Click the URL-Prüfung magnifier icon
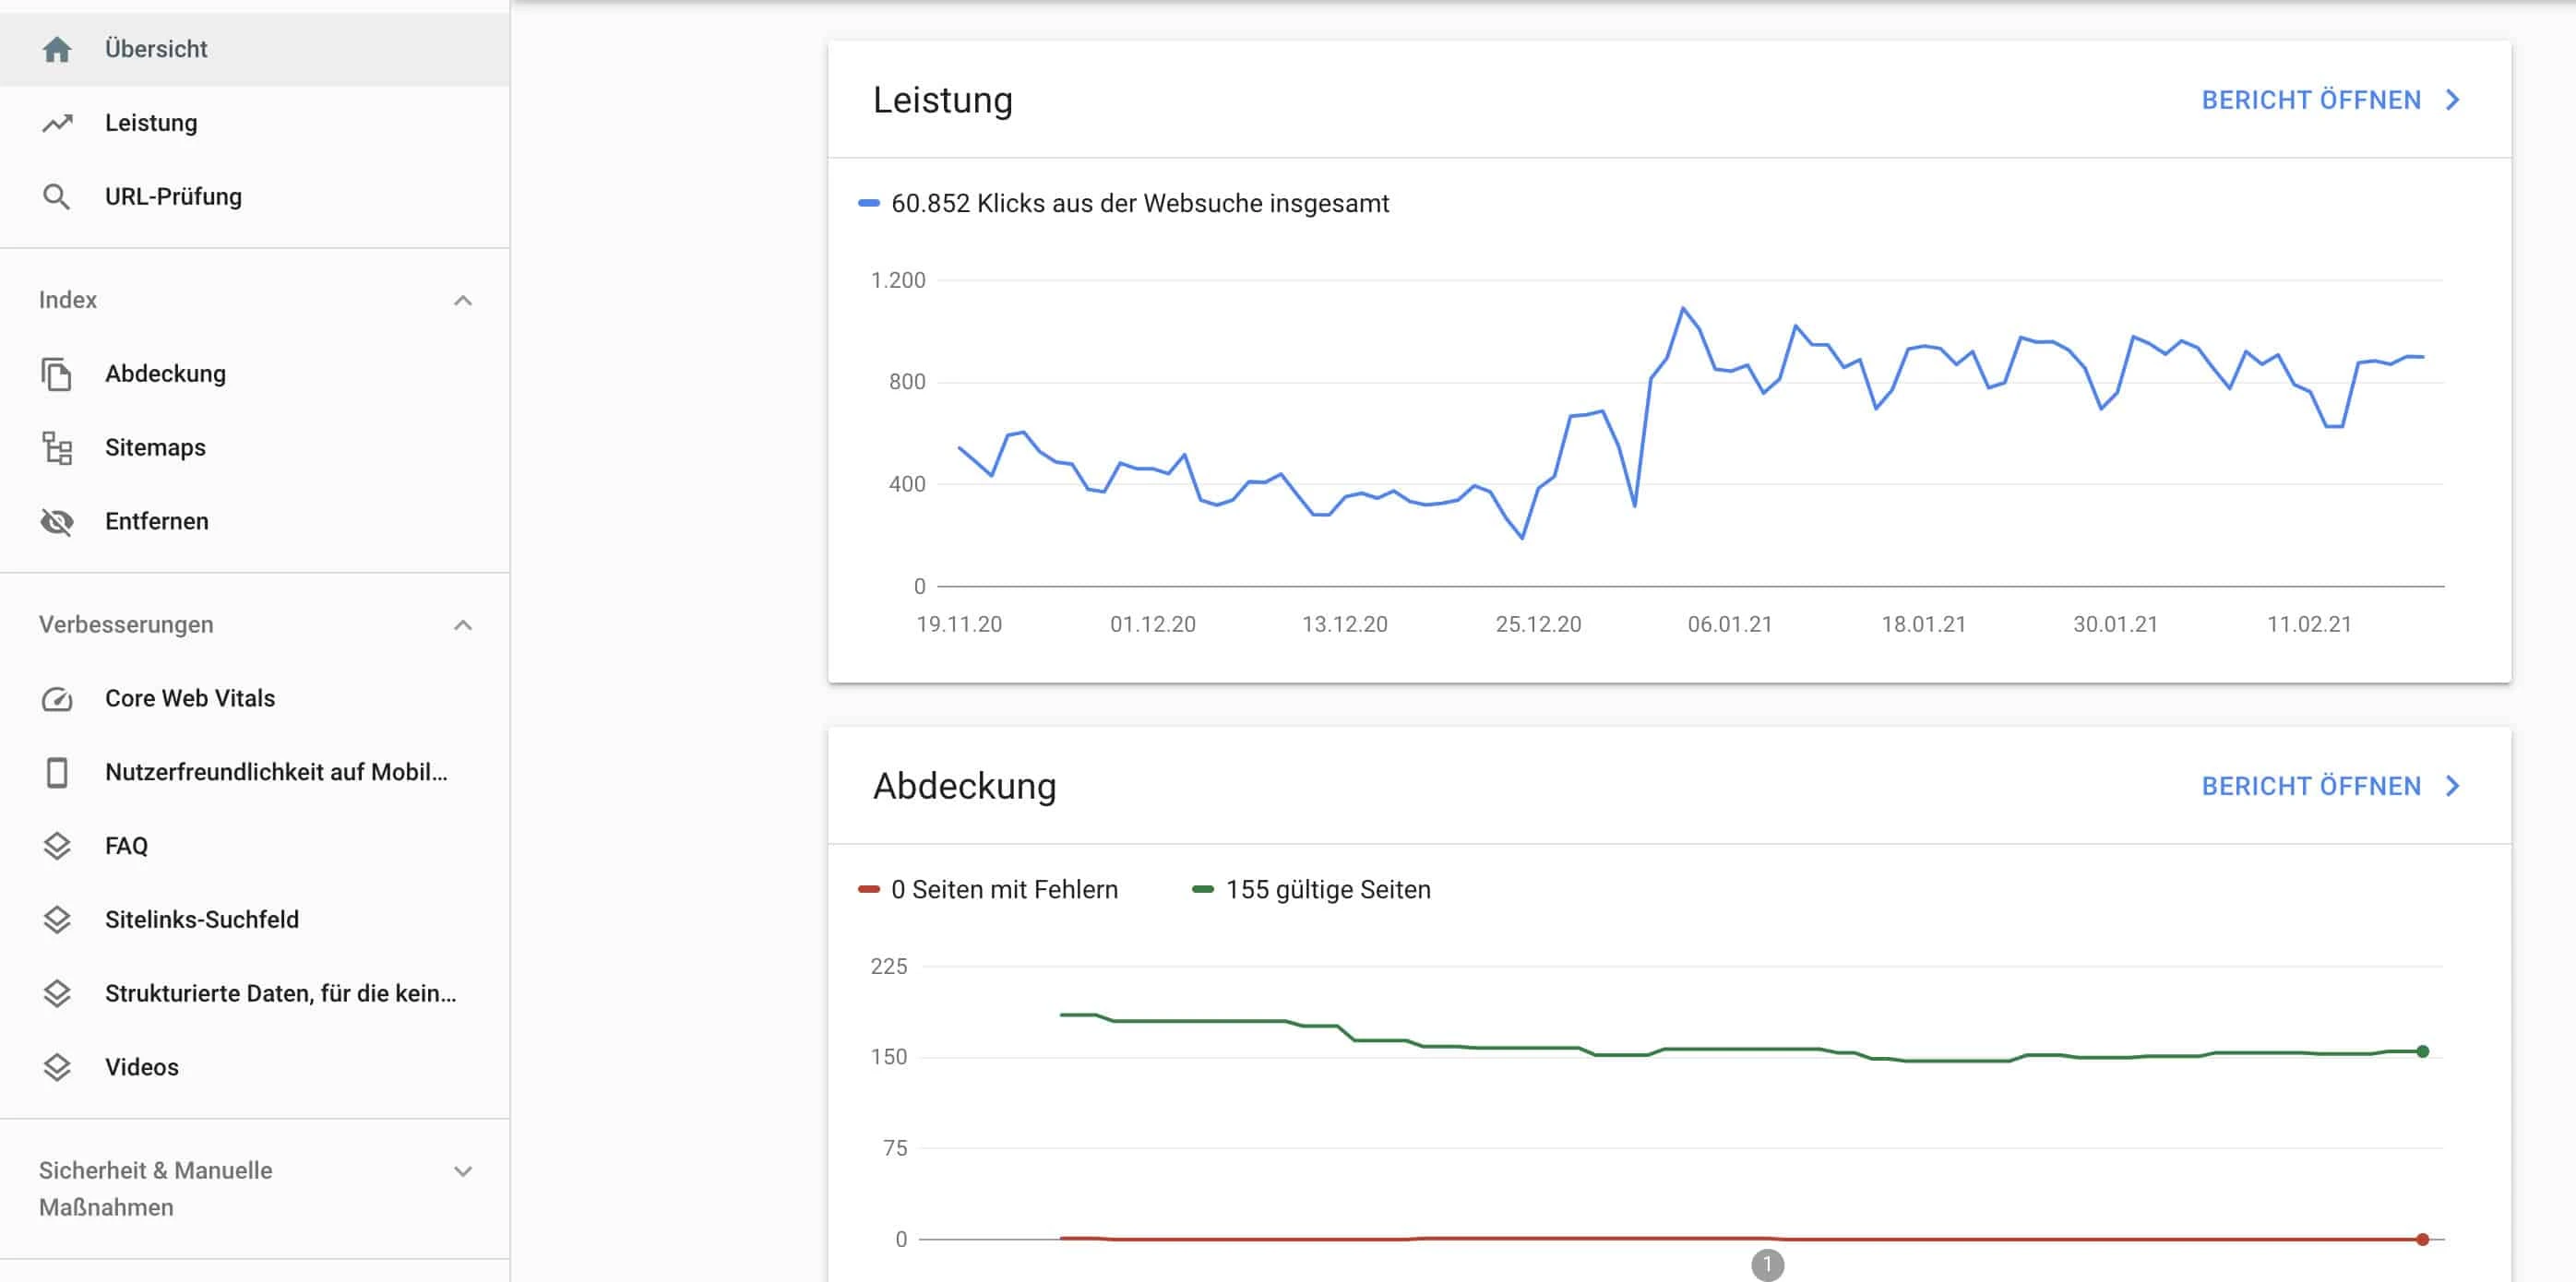The width and height of the screenshot is (2576, 1282). click(x=57, y=196)
